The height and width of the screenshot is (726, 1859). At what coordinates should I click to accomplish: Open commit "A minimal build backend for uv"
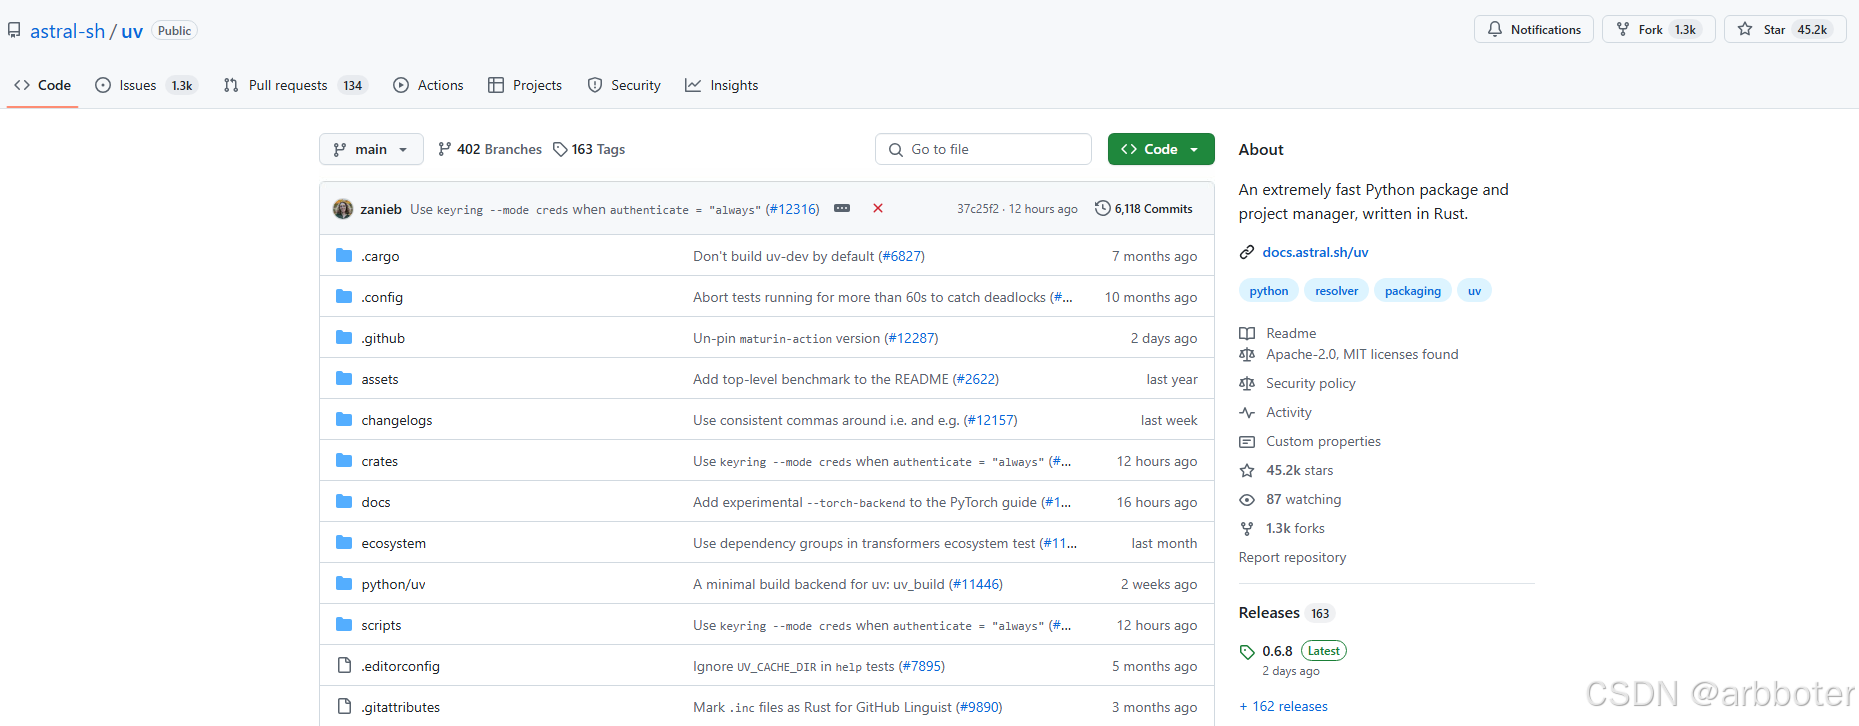(x=819, y=584)
